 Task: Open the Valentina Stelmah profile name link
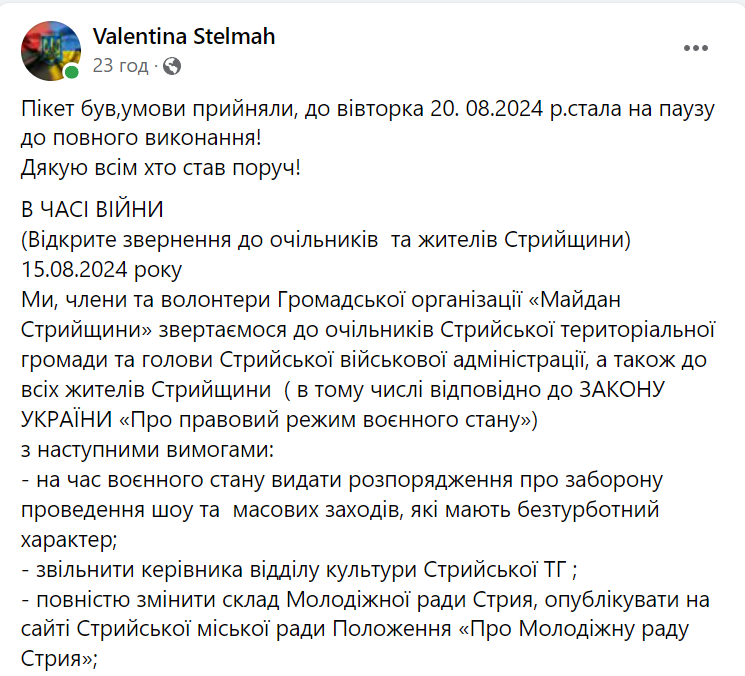[x=183, y=37]
